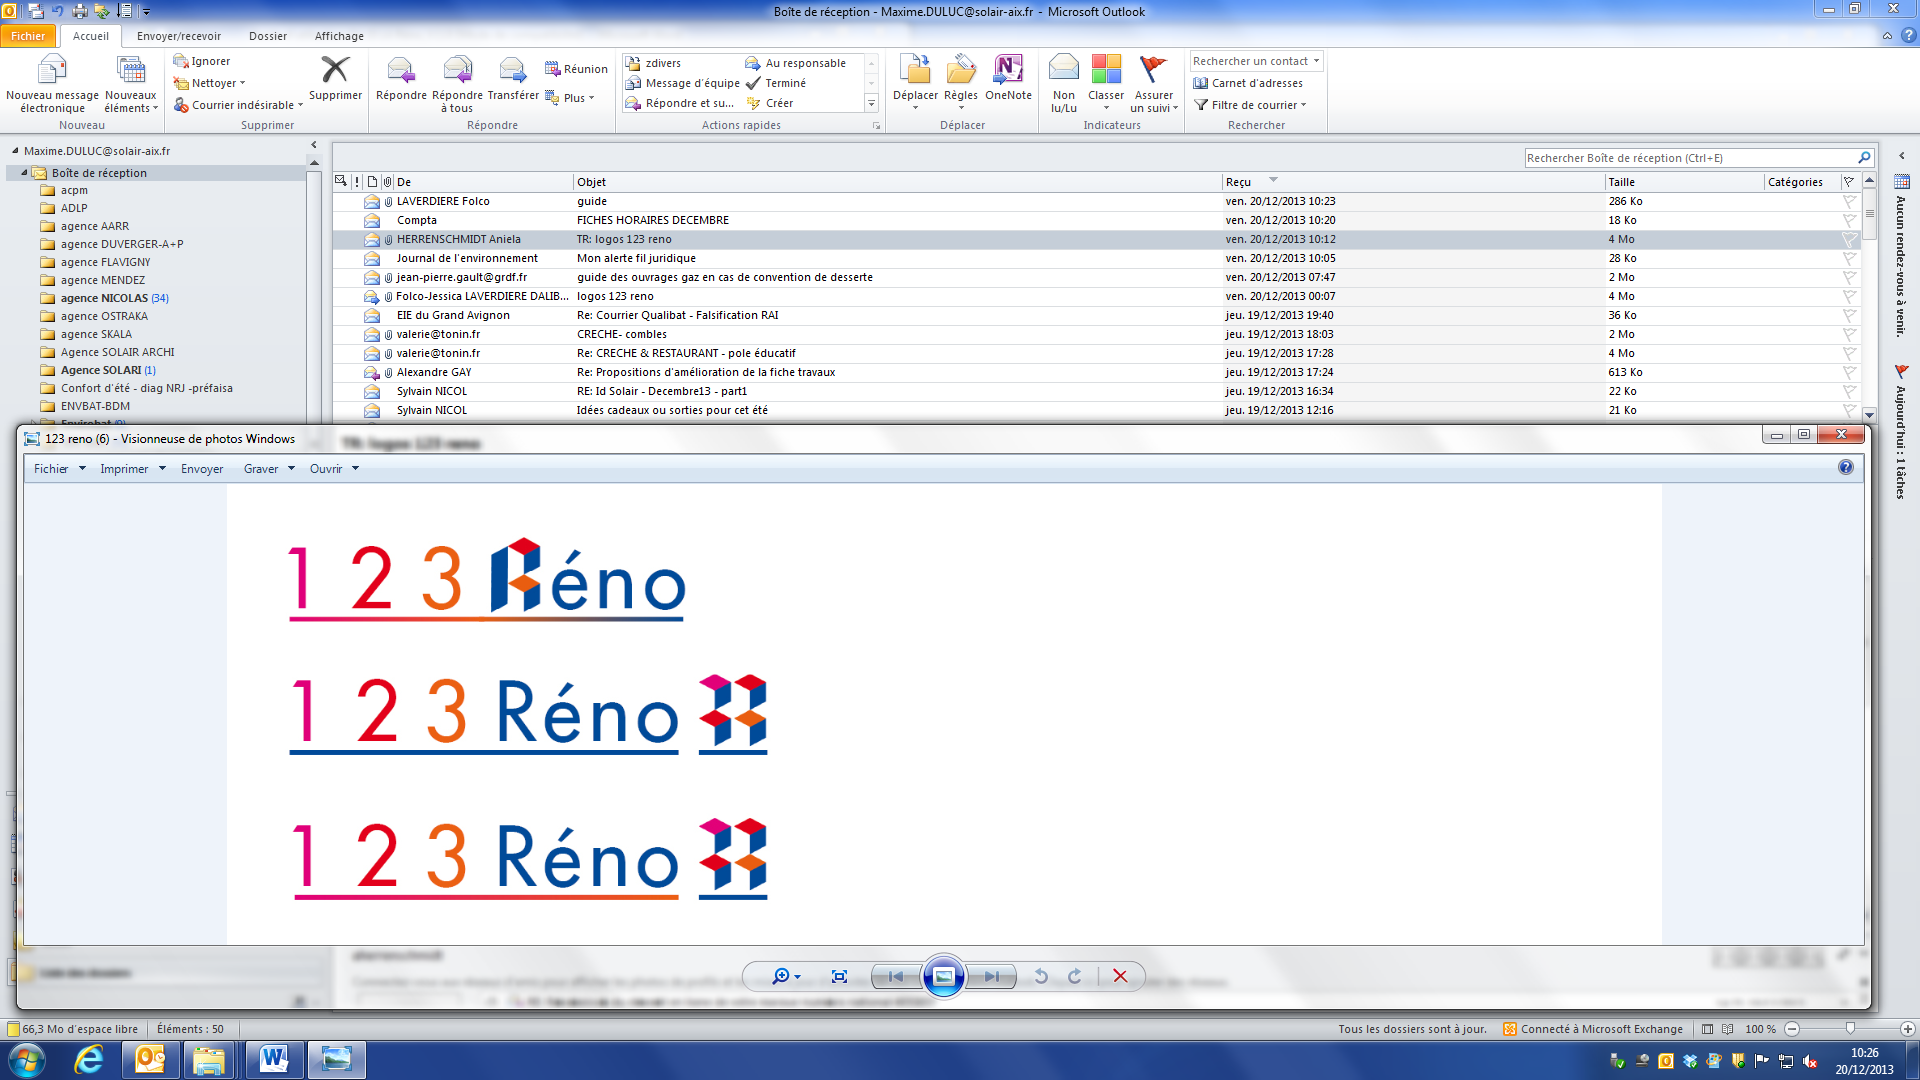1920x1080 pixels.
Task: Delete photo with red X
Action: [1120, 977]
